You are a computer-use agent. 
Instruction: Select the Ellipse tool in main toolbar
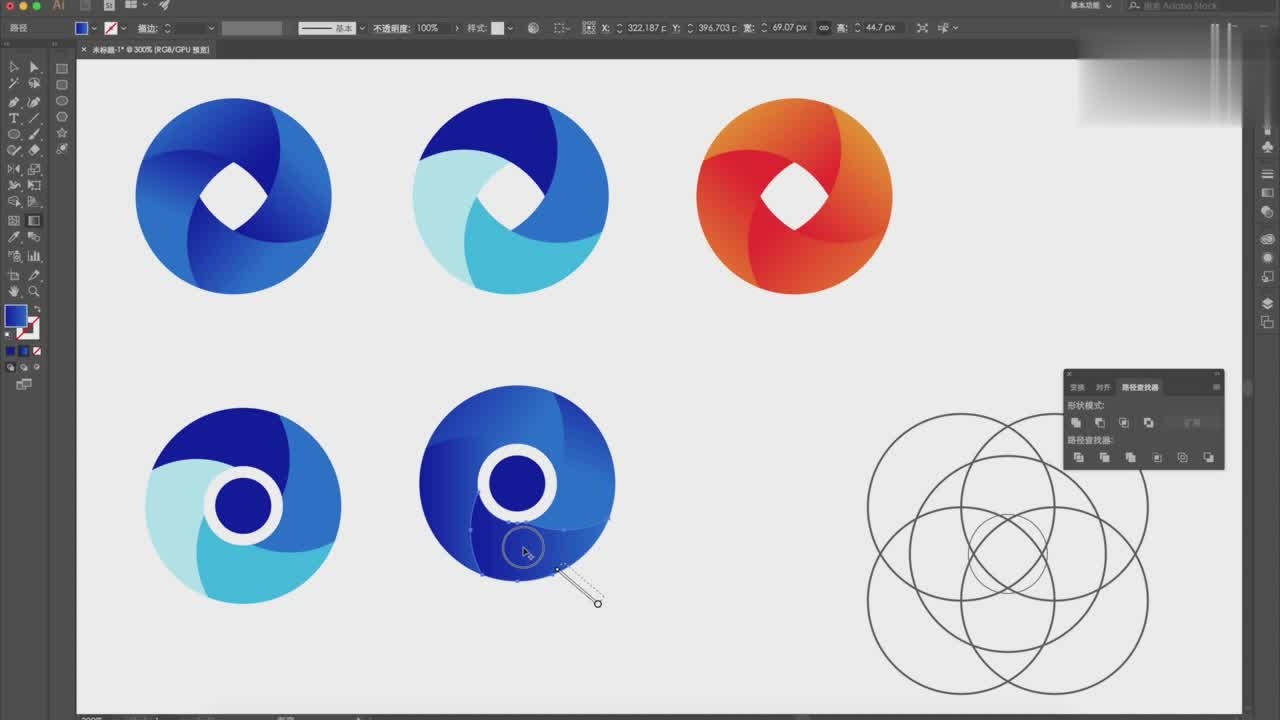coord(14,134)
